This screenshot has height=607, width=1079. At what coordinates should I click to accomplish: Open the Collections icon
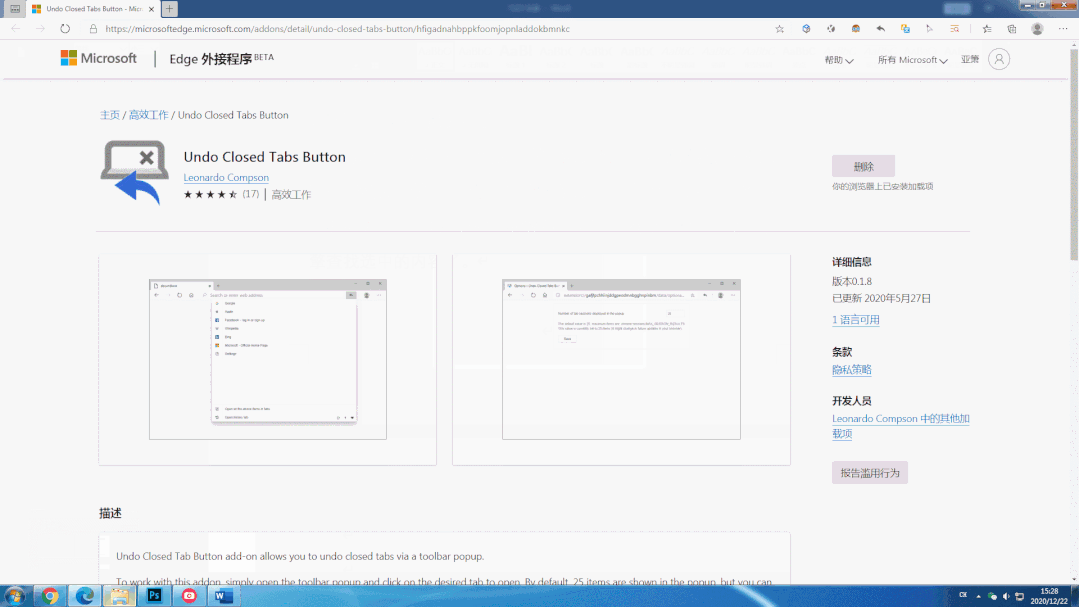[x=1012, y=29]
